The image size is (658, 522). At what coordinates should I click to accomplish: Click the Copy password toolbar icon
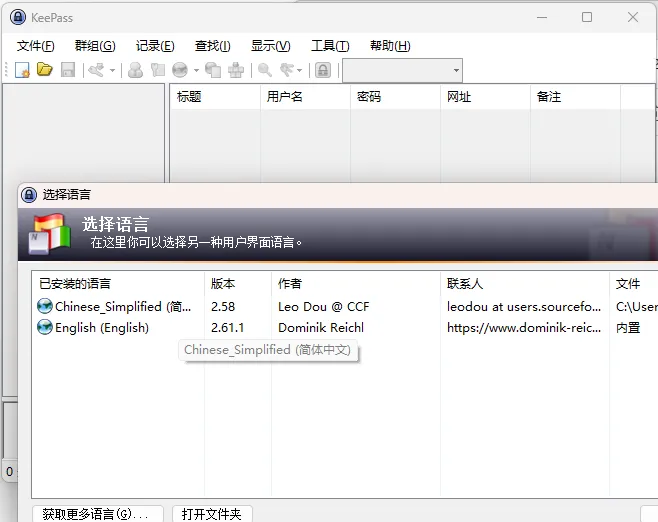click(x=158, y=70)
